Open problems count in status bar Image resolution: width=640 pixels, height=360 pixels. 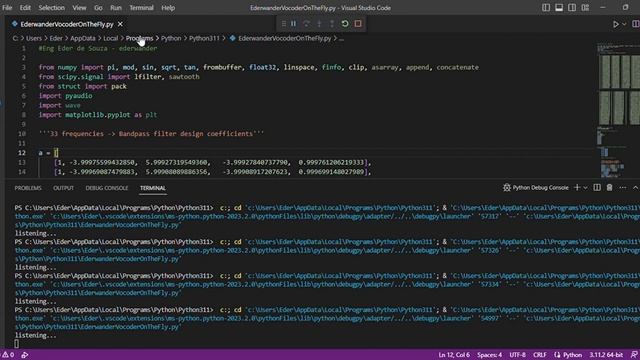point(8,355)
